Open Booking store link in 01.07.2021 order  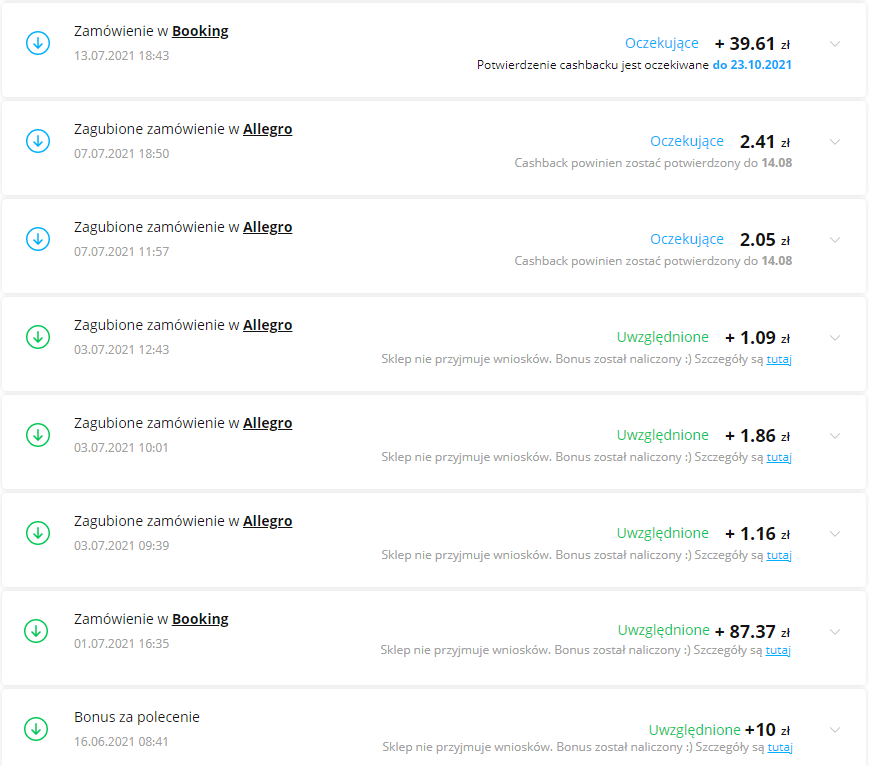[200, 619]
